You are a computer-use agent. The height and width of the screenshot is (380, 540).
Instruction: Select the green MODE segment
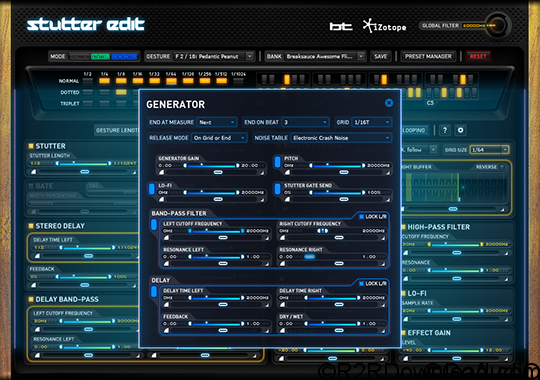click(x=100, y=57)
